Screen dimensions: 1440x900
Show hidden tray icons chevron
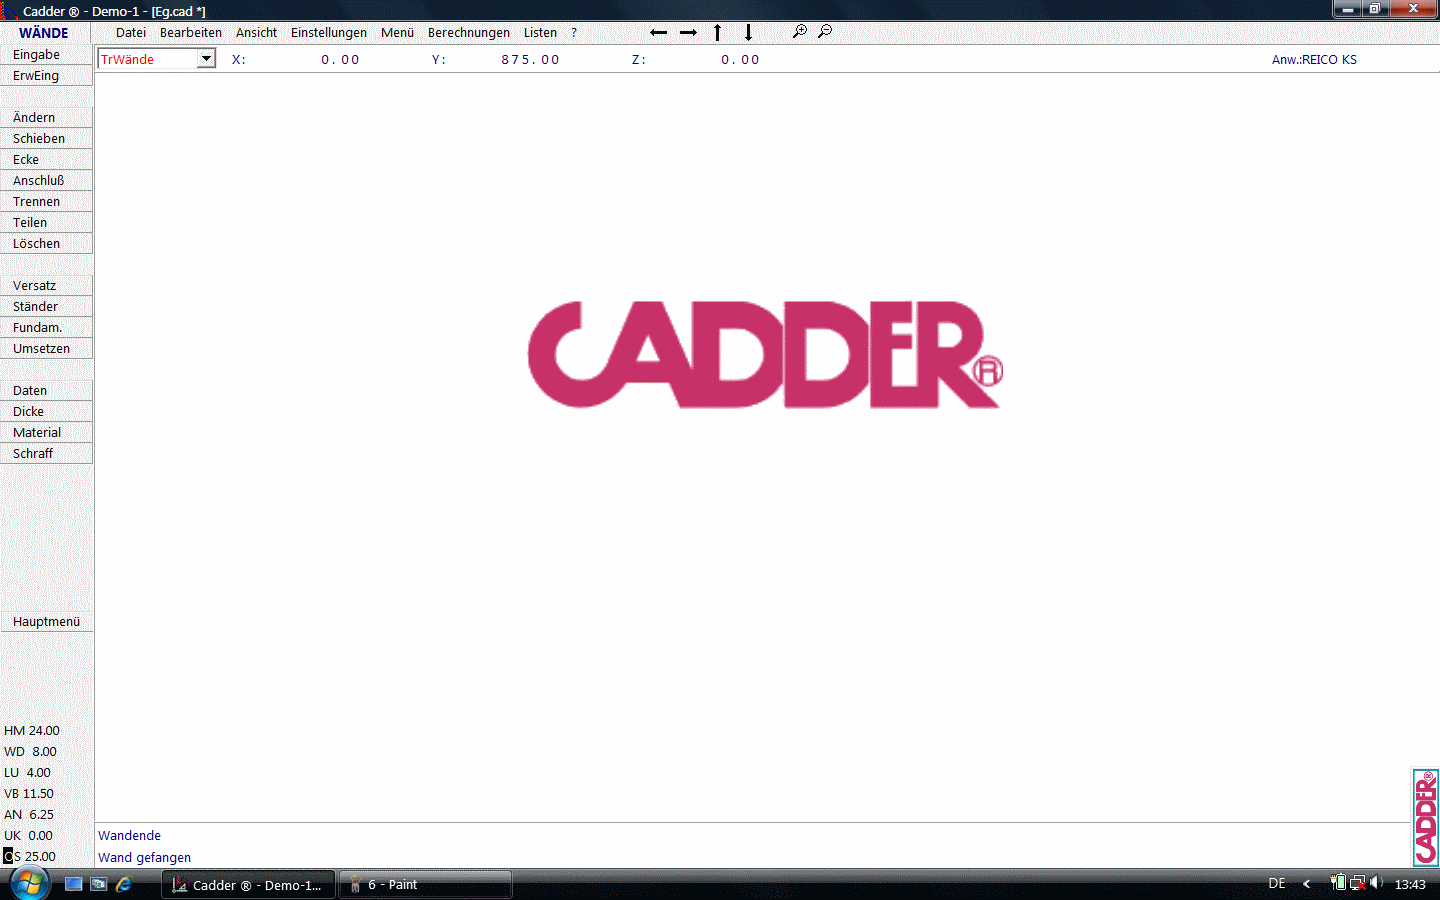tap(1306, 884)
